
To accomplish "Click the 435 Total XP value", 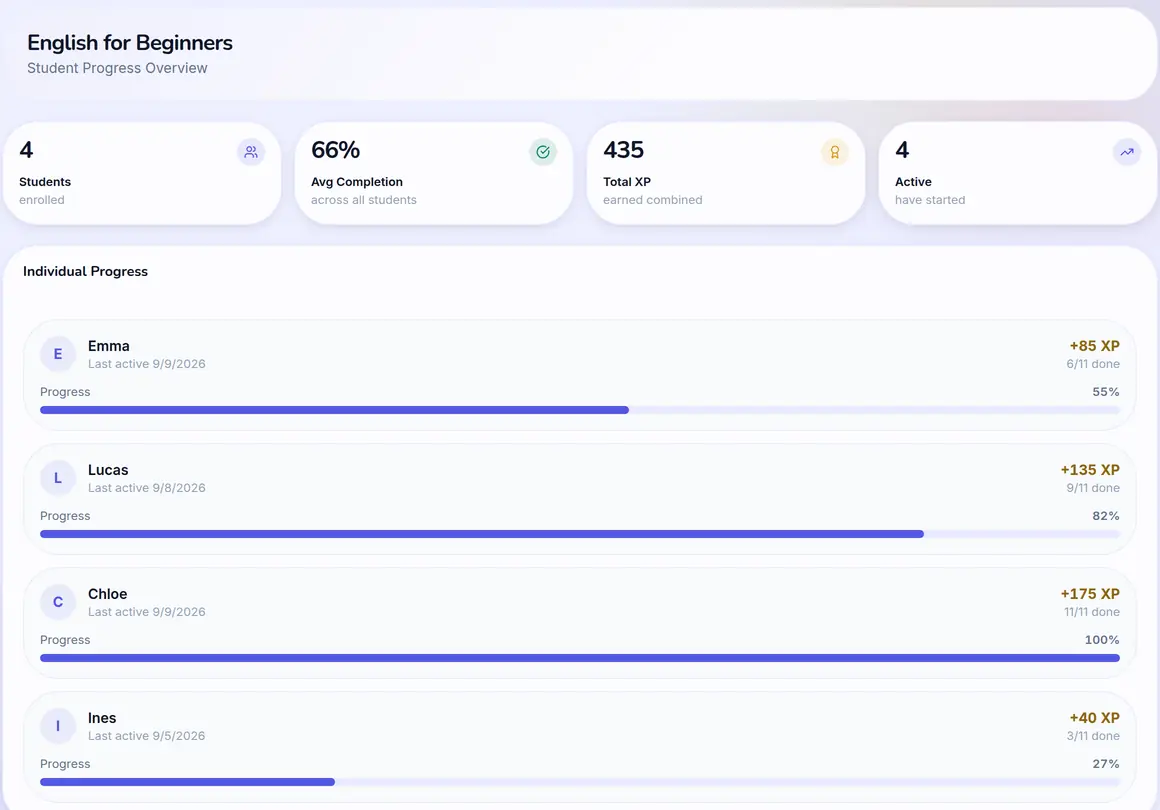I will click(x=624, y=150).
